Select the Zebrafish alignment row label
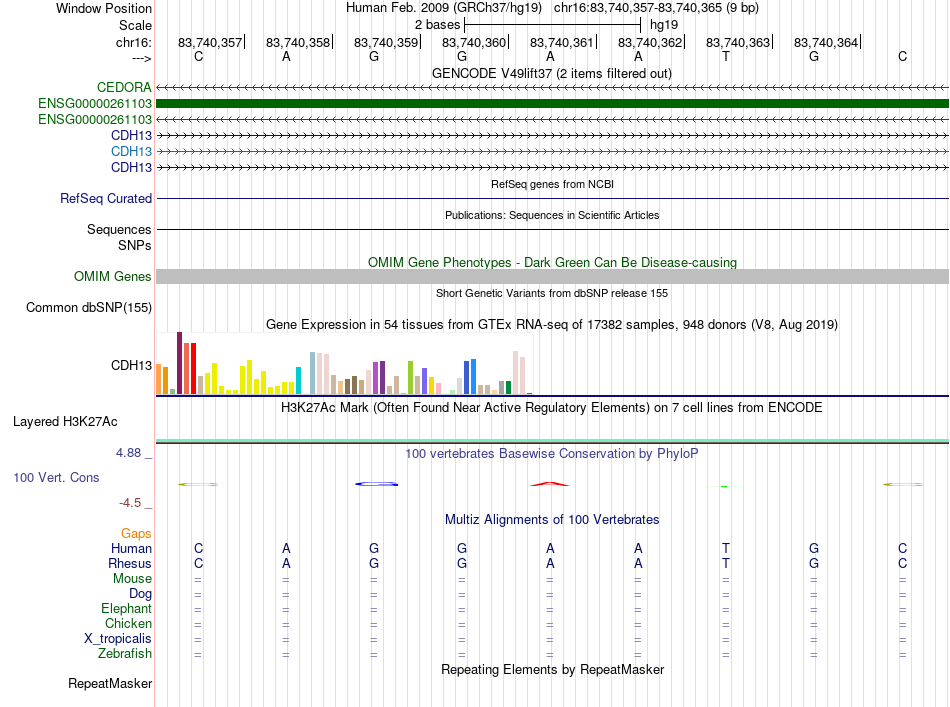The width and height of the screenshot is (950, 707). coord(125,653)
